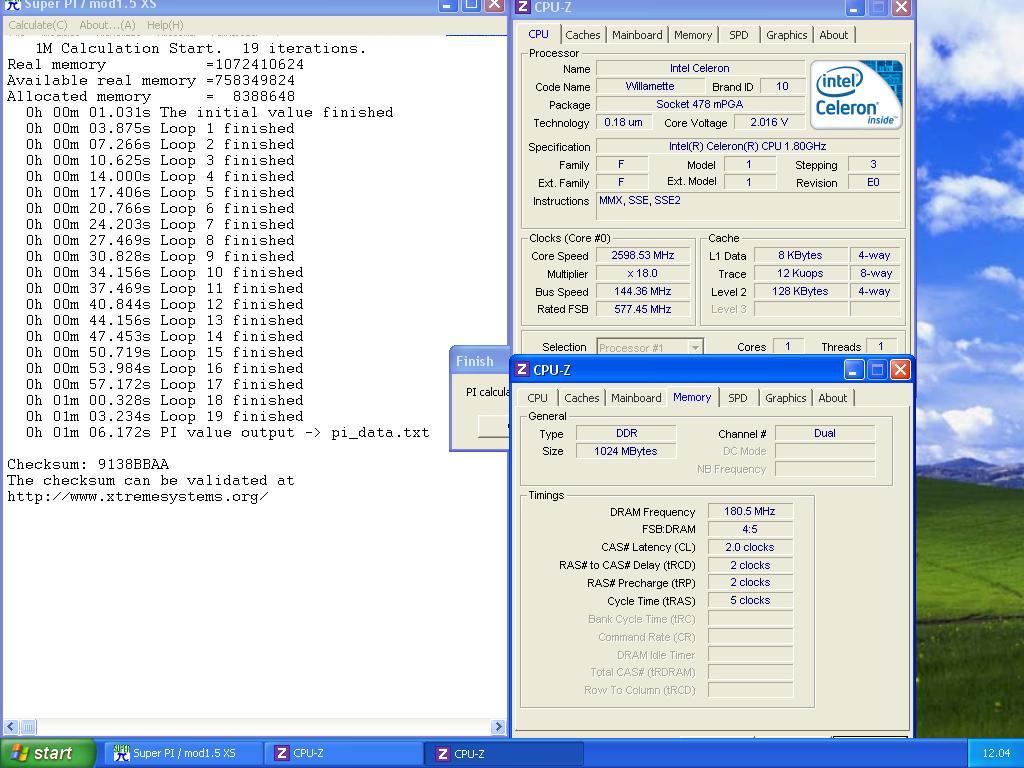The width and height of the screenshot is (1024, 768).
Task: Switch to the Caches tab in upper CPU-Z
Action: pyautogui.click(x=583, y=35)
